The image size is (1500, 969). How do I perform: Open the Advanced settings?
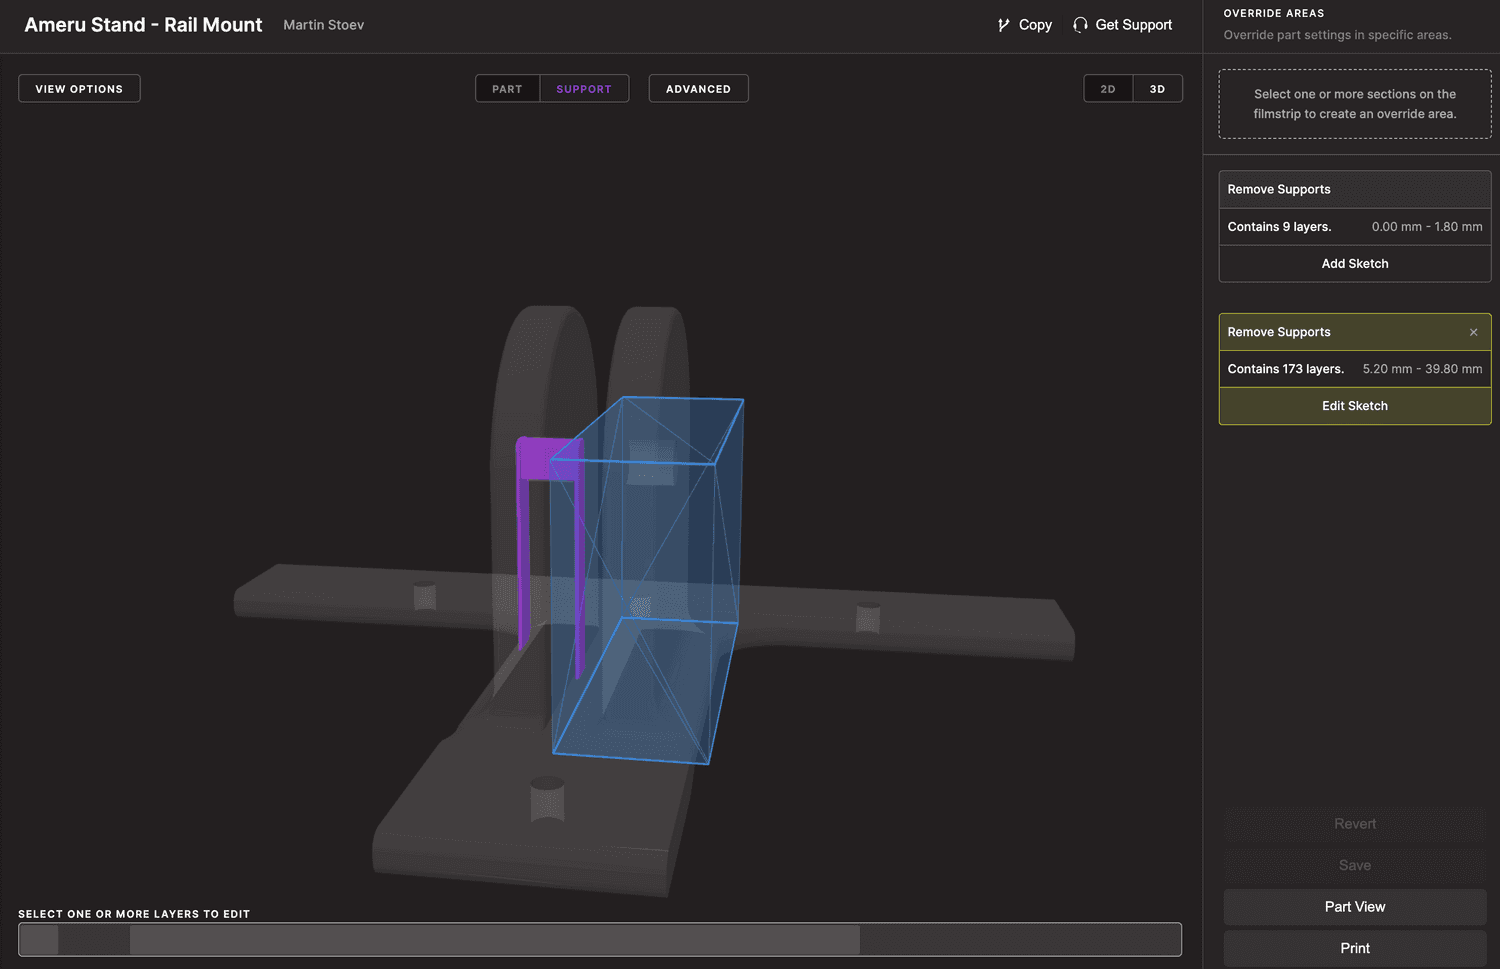click(698, 89)
